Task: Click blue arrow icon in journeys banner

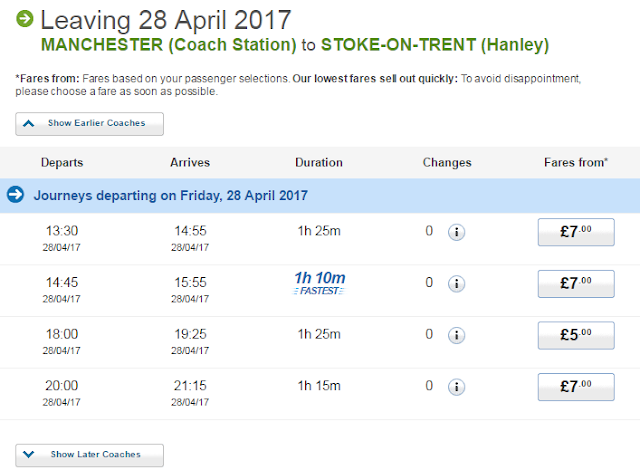Action: 15,195
